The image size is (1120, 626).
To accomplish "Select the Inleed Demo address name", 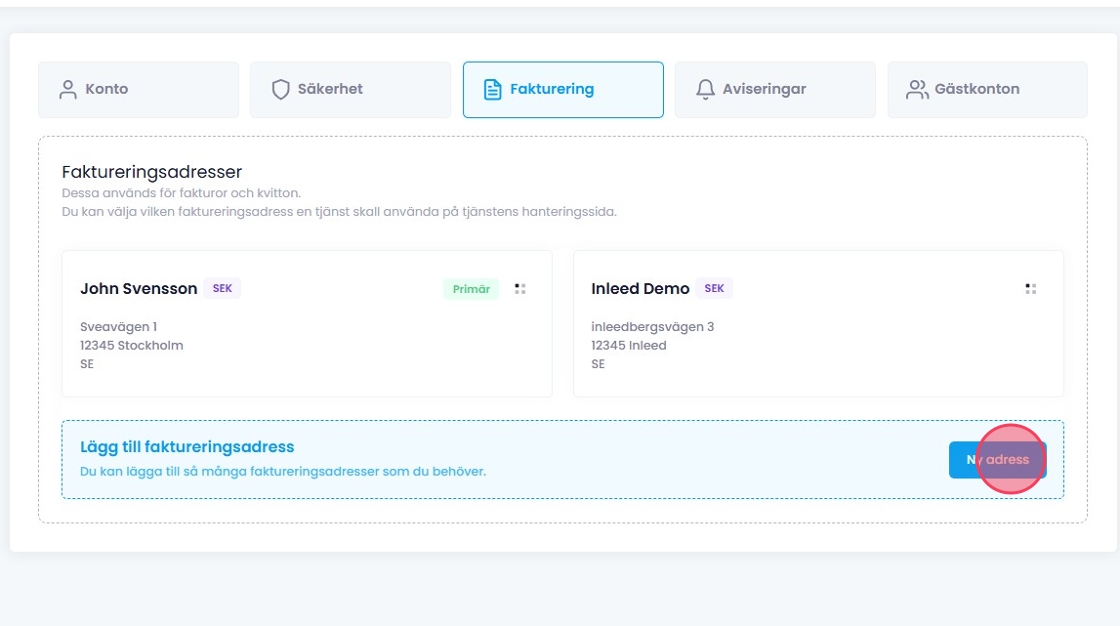I will [640, 289].
